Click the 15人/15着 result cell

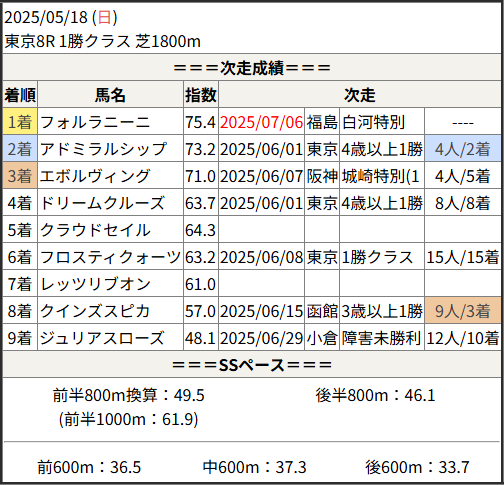click(463, 257)
